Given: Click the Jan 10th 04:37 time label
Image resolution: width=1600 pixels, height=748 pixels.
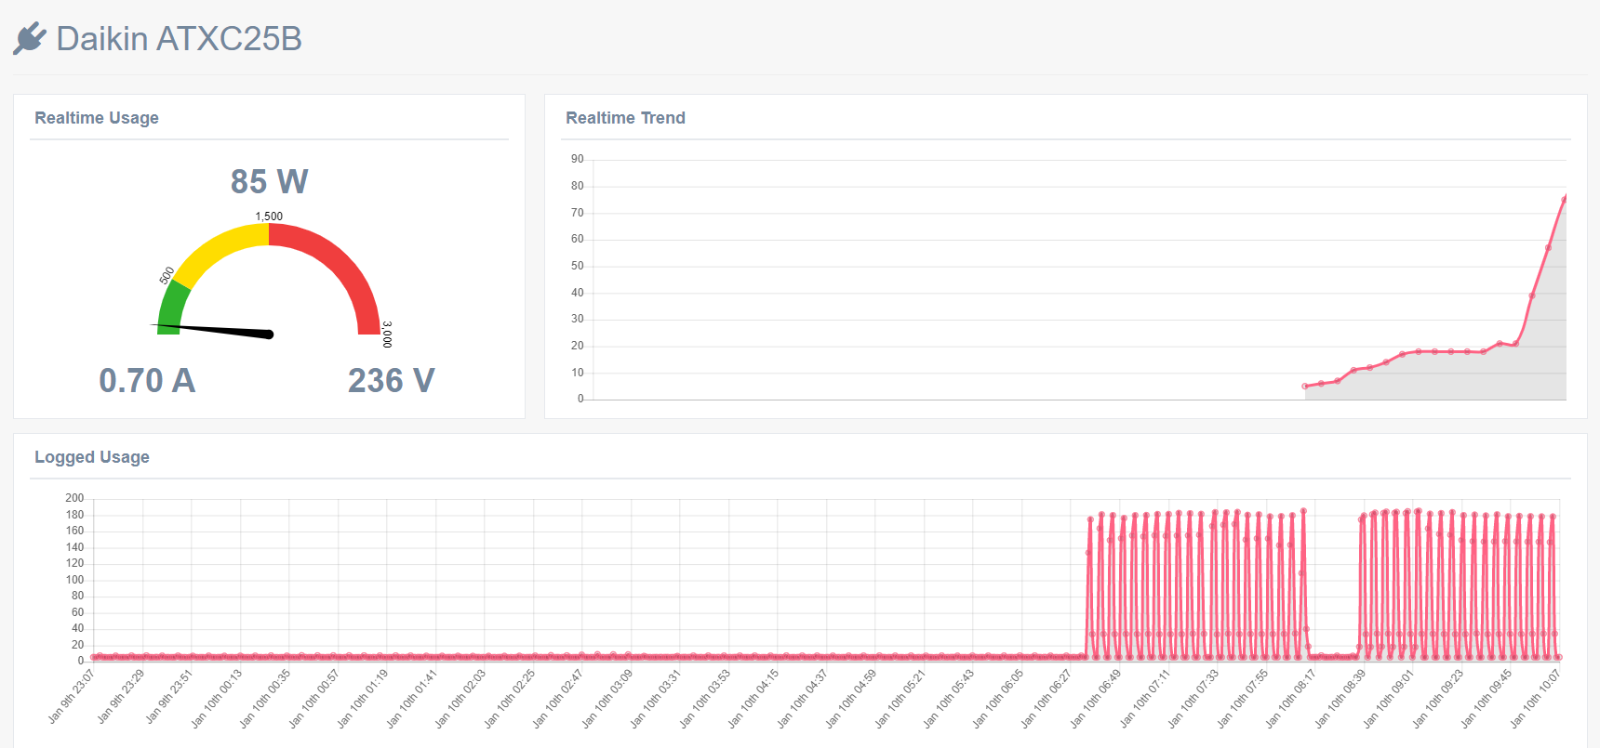Looking at the screenshot, I should pos(803,698).
